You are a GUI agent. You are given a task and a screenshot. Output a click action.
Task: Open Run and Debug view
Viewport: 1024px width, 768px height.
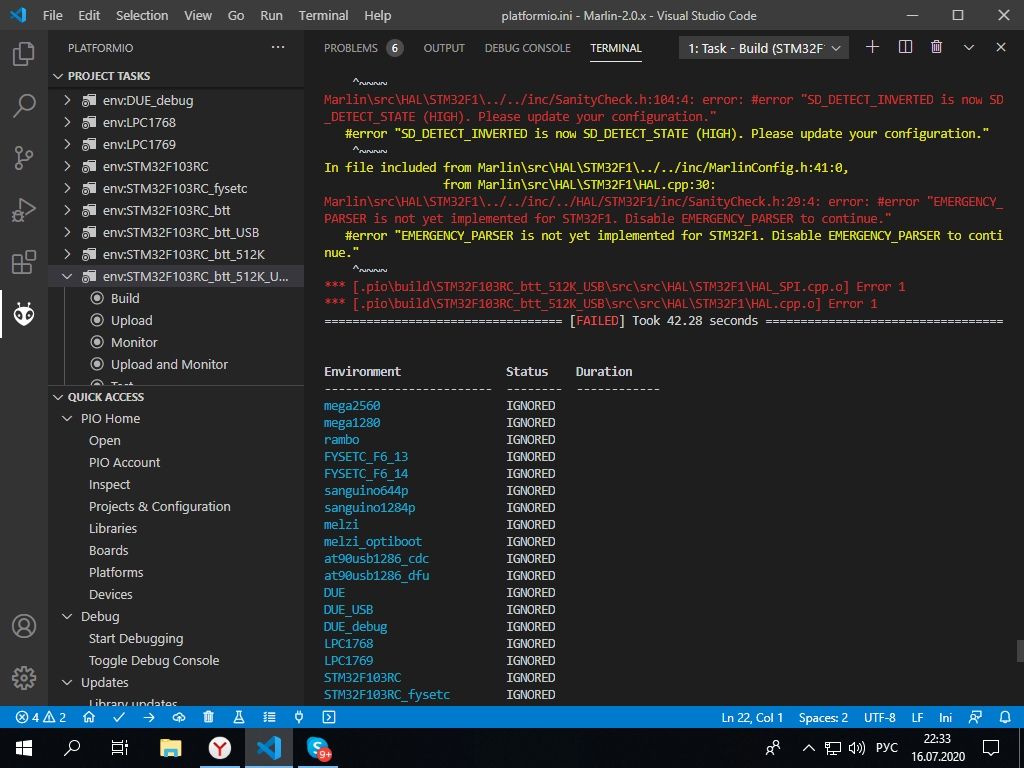pos(24,210)
